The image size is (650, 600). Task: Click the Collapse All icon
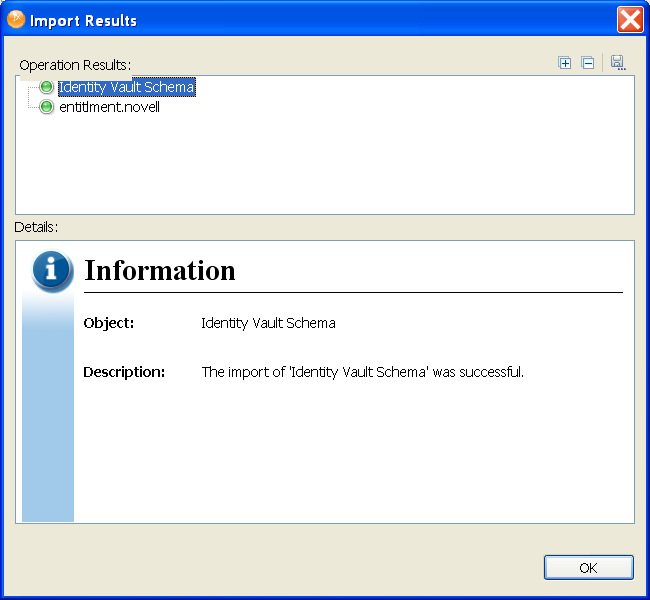(587, 63)
